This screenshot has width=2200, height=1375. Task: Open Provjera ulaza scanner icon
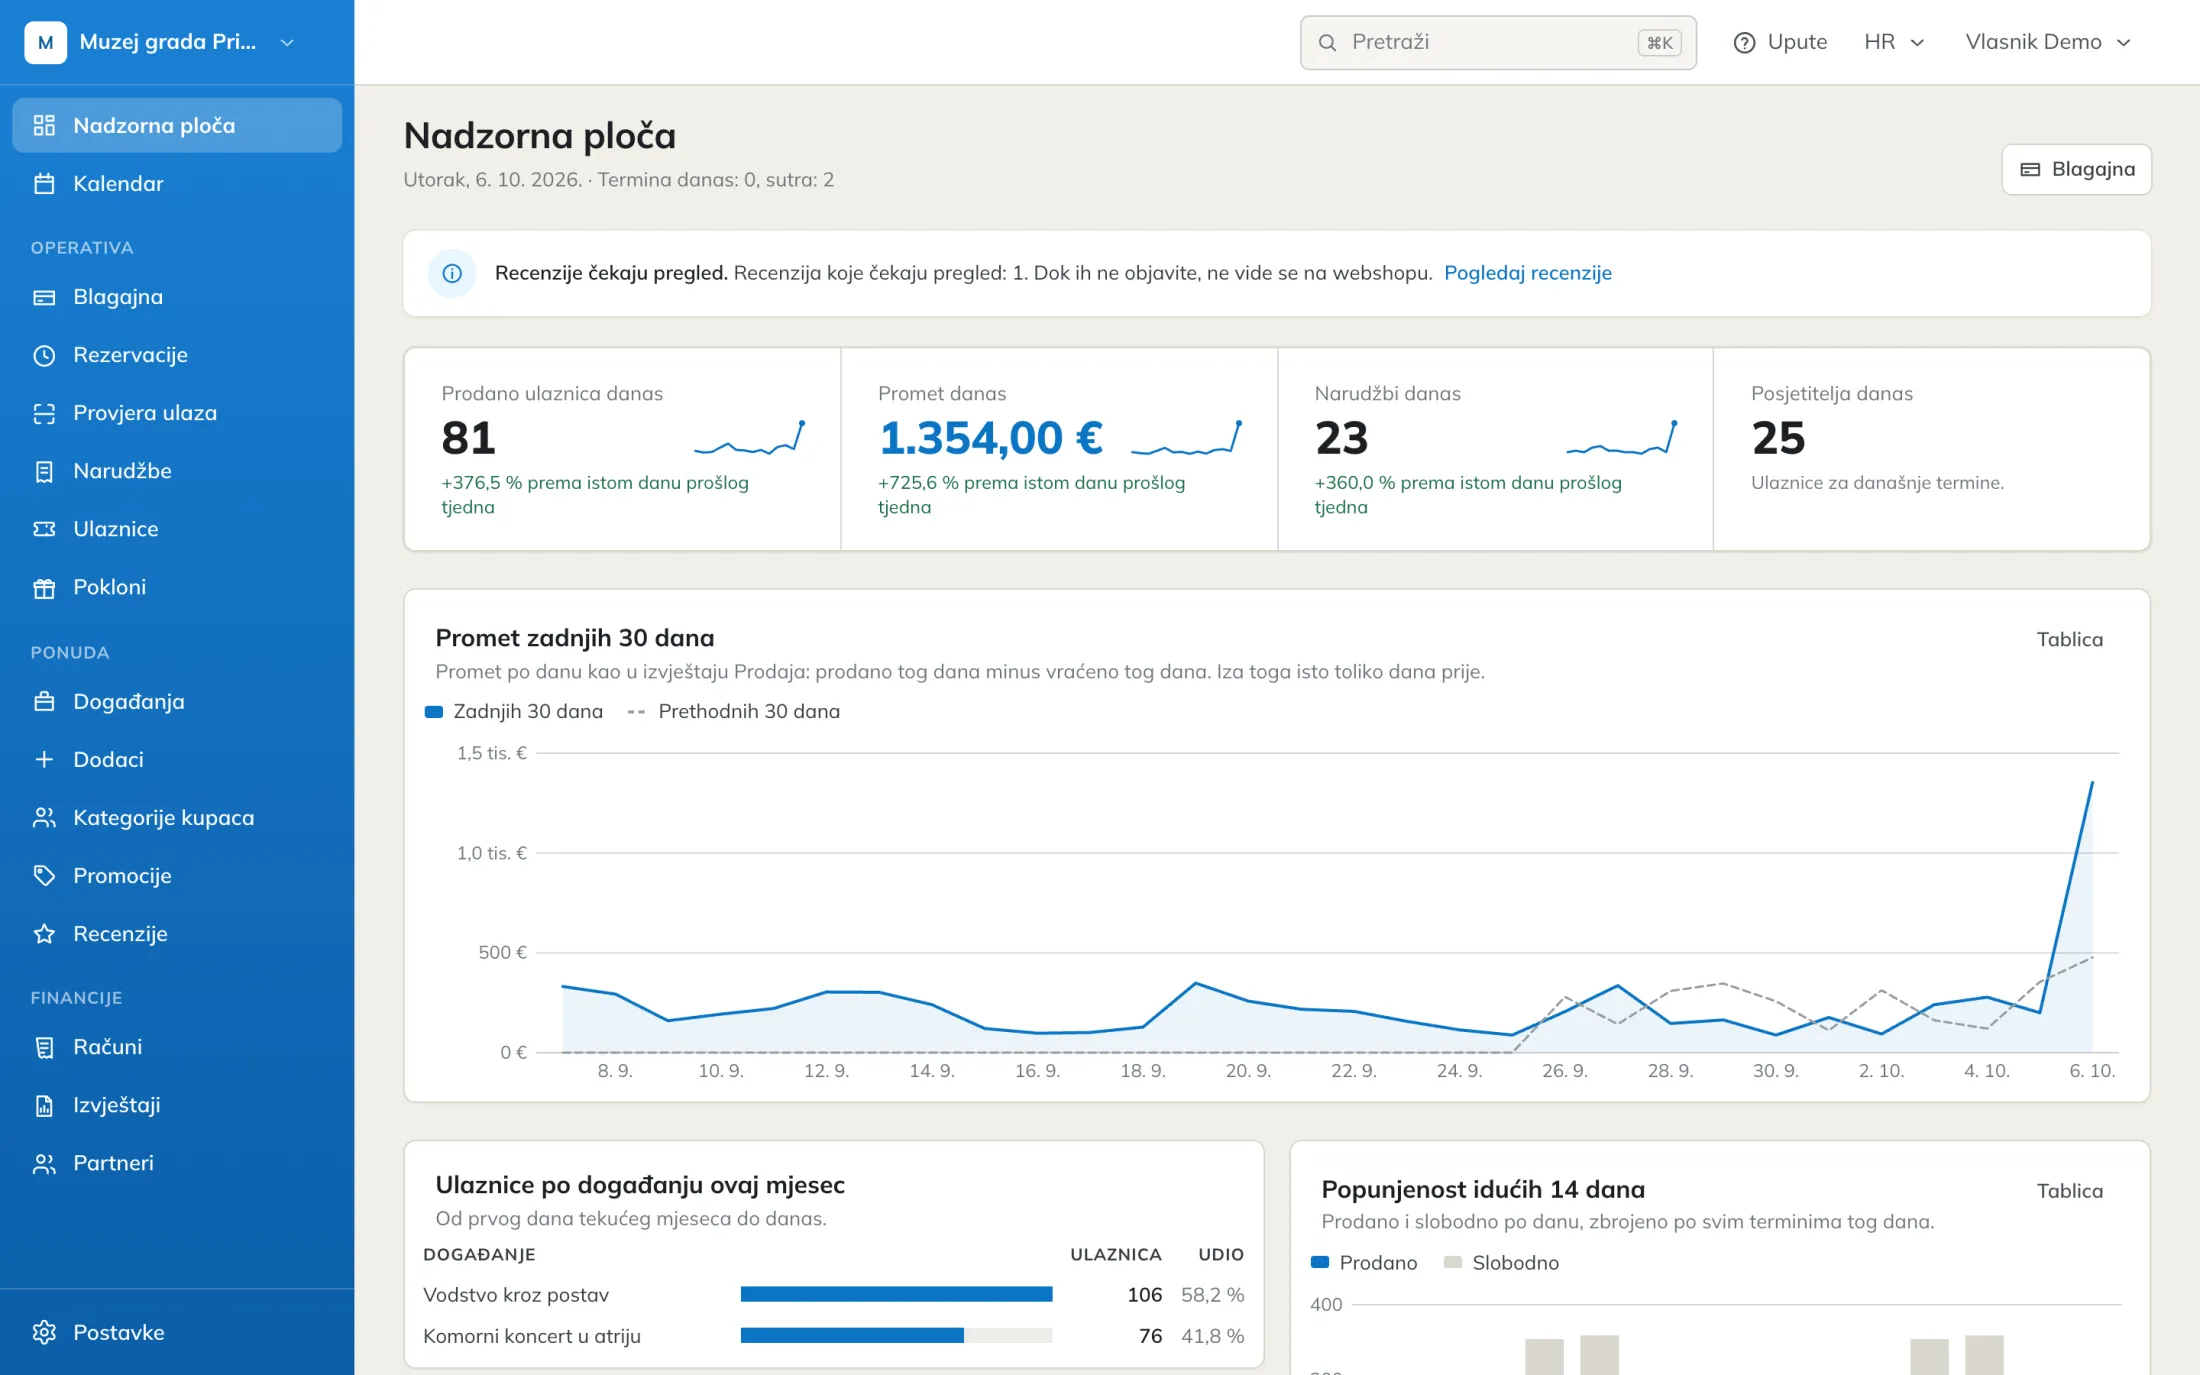click(x=44, y=413)
